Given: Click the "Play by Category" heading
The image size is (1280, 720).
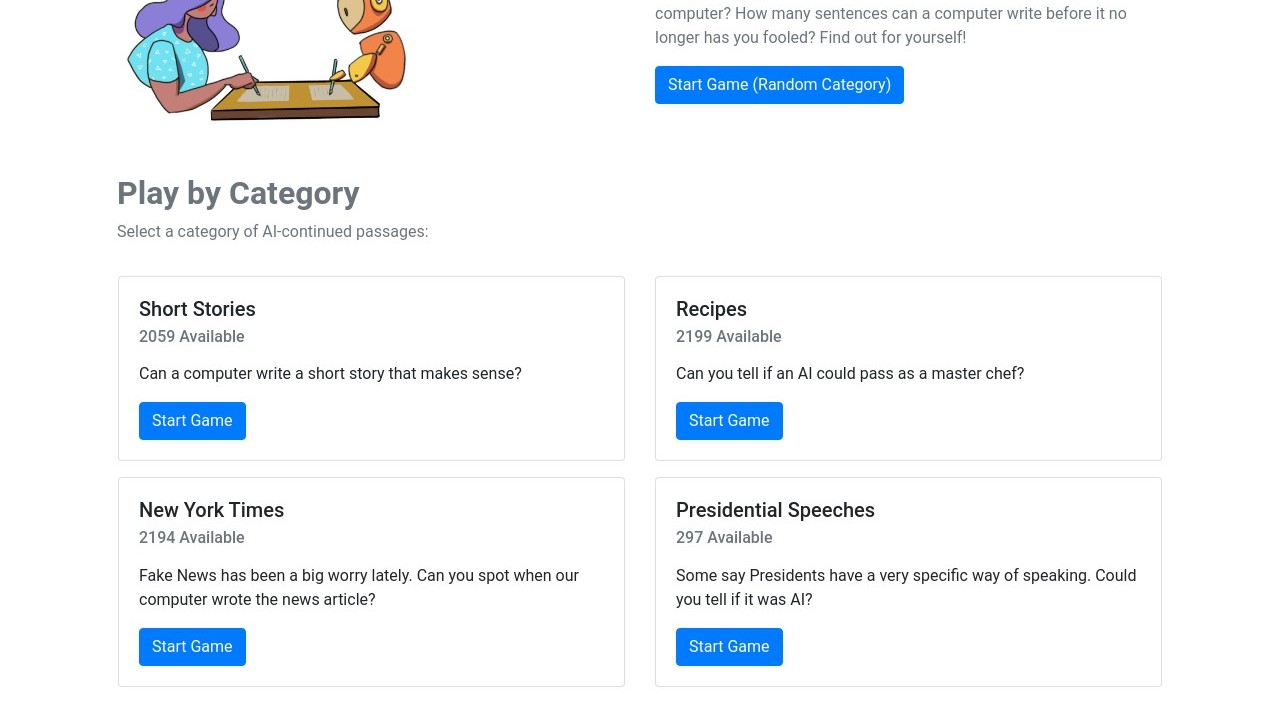Looking at the screenshot, I should click(238, 193).
